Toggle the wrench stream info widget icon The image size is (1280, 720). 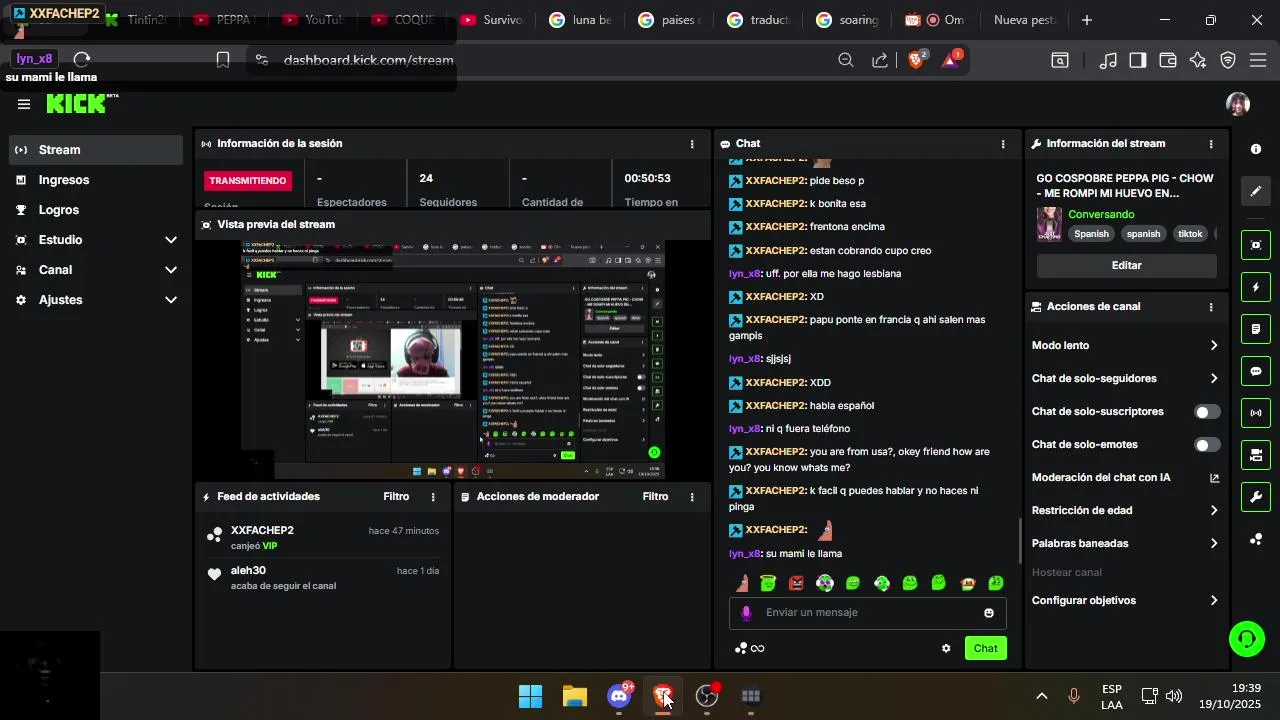(1256, 497)
